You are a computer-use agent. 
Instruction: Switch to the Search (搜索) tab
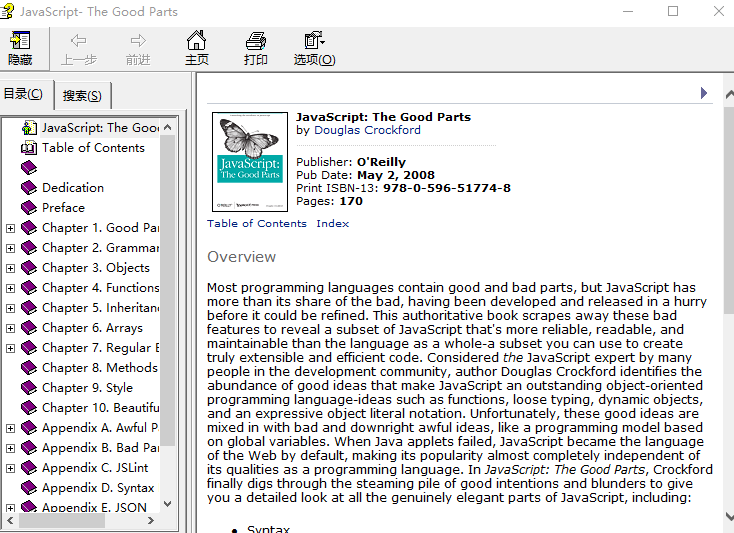[82, 96]
